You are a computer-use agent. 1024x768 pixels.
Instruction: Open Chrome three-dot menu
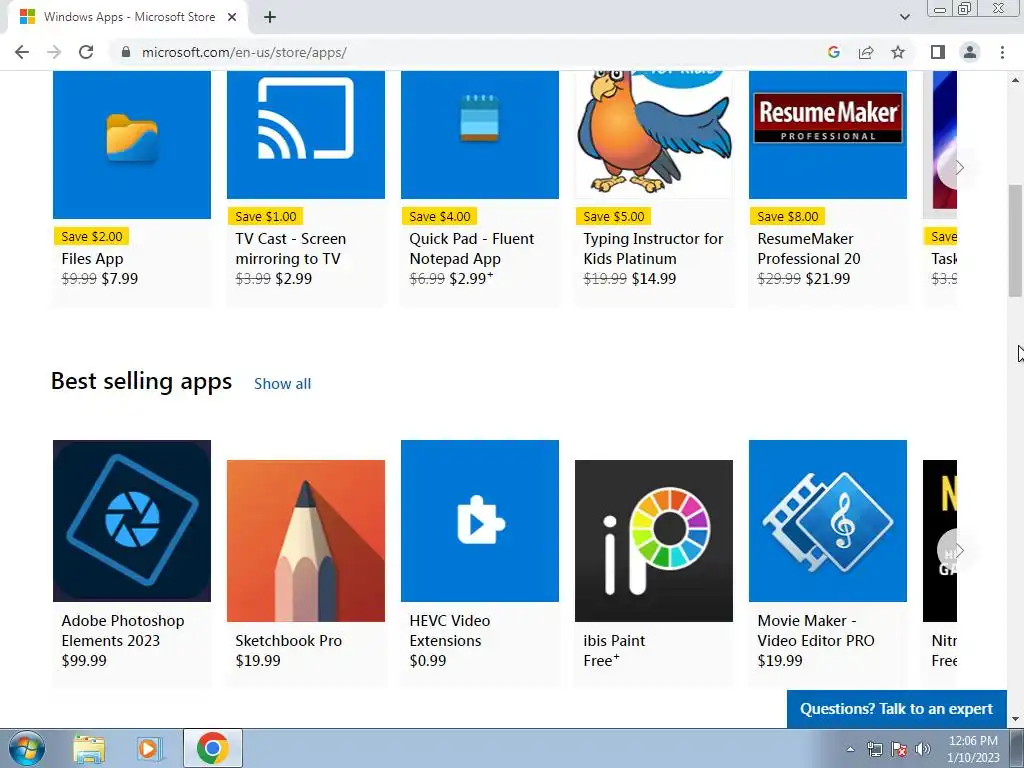click(1002, 52)
